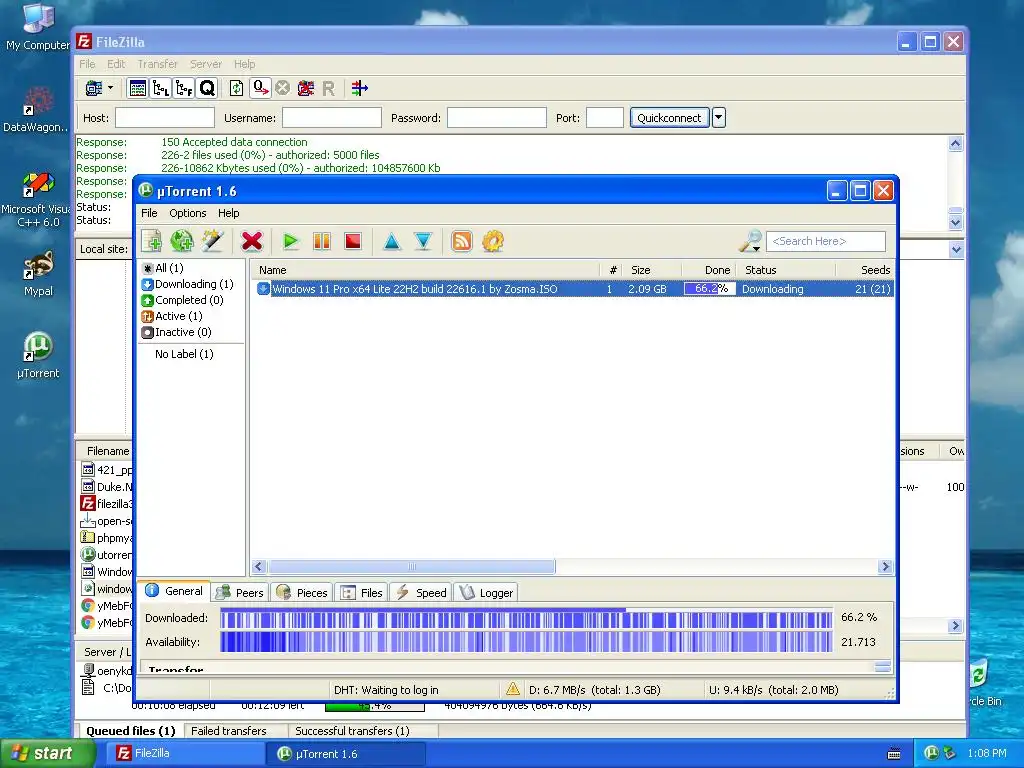Open the Successful transfers (1) tab

click(352, 731)
